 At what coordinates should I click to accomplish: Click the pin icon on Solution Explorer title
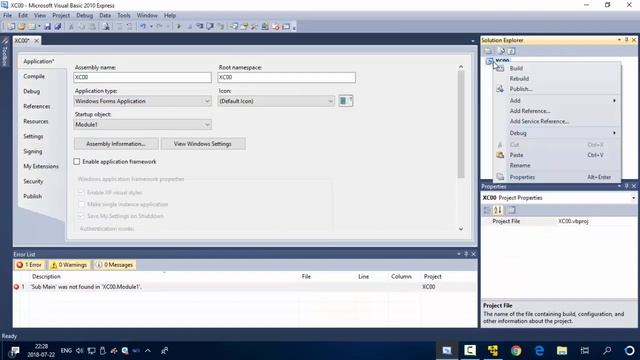pyautogui.click(x=627, y=40)
